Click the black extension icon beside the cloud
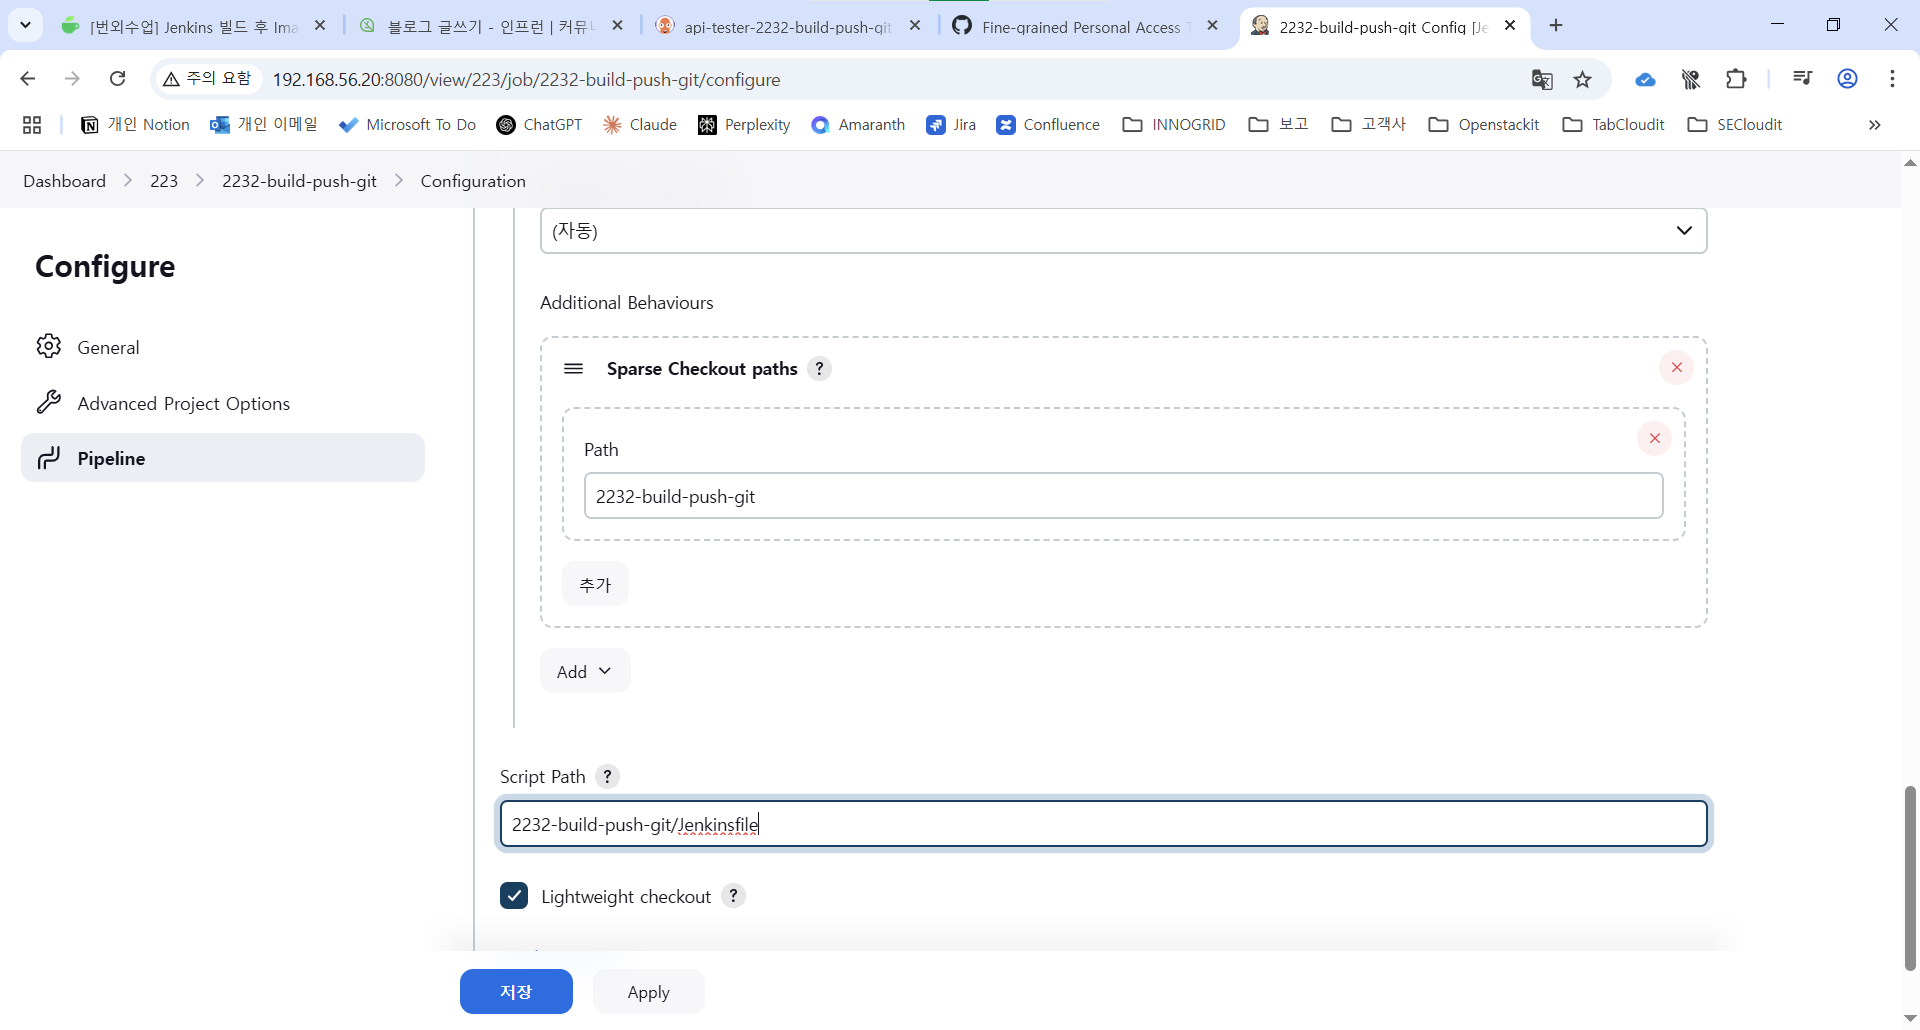The height and width of the screenshot is (1030, 1920). tap(1691, 80)
